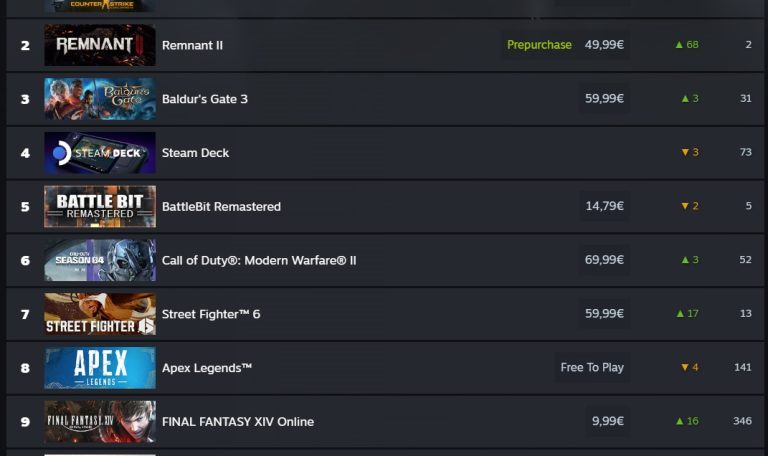Click the green up-68 rank change indicator
The width and height of the screenshot is (768, 456).
[x=687, y=45]
